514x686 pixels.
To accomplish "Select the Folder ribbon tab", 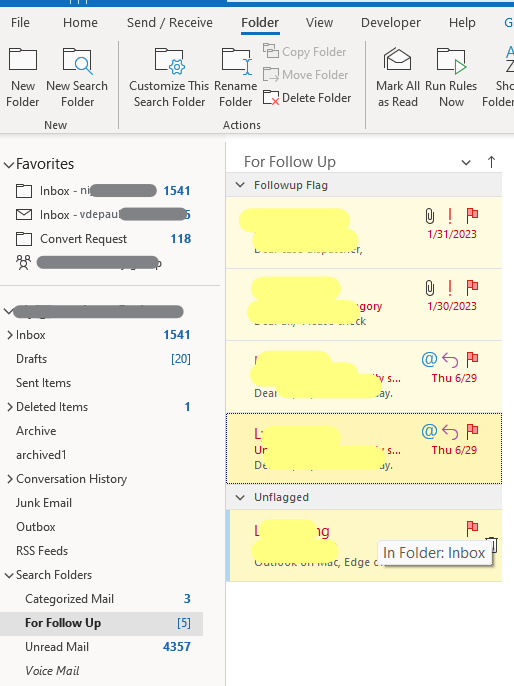I will (260, 22).
